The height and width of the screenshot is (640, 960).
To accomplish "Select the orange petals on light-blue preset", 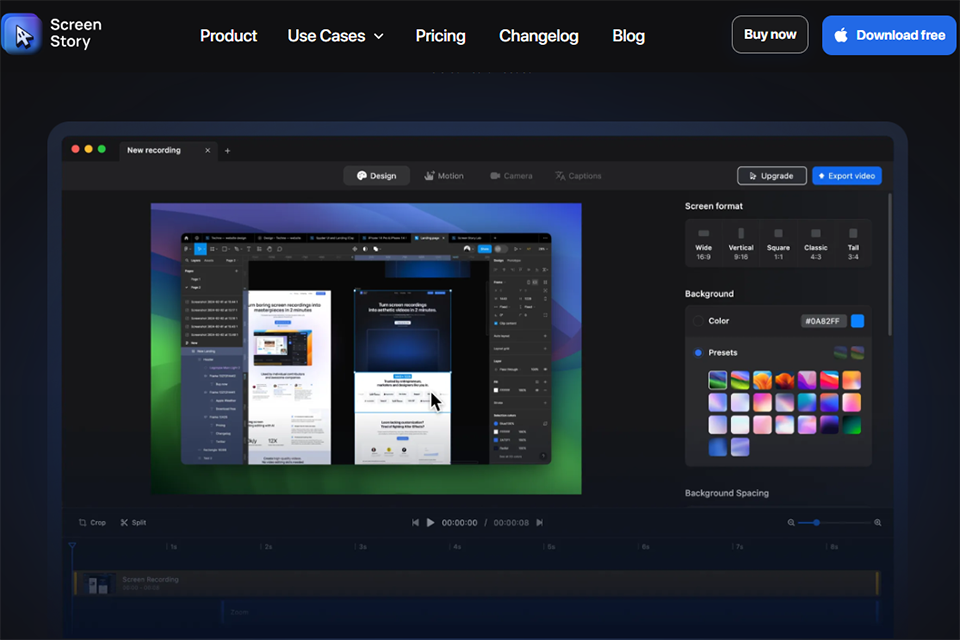I will pos(762,380).
